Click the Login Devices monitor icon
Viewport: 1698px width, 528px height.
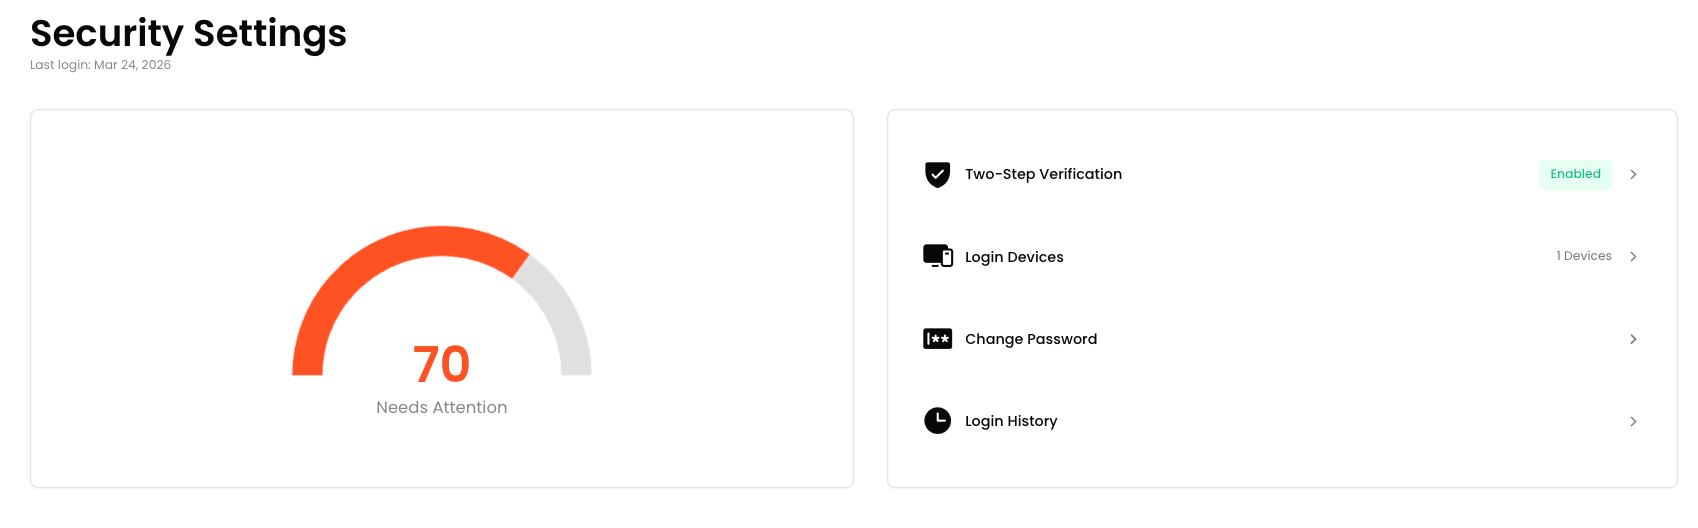coord(937,256)
